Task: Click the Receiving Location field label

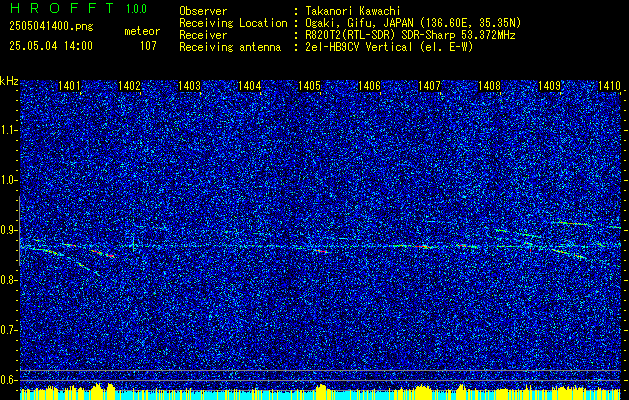Action: coord(233,23)
